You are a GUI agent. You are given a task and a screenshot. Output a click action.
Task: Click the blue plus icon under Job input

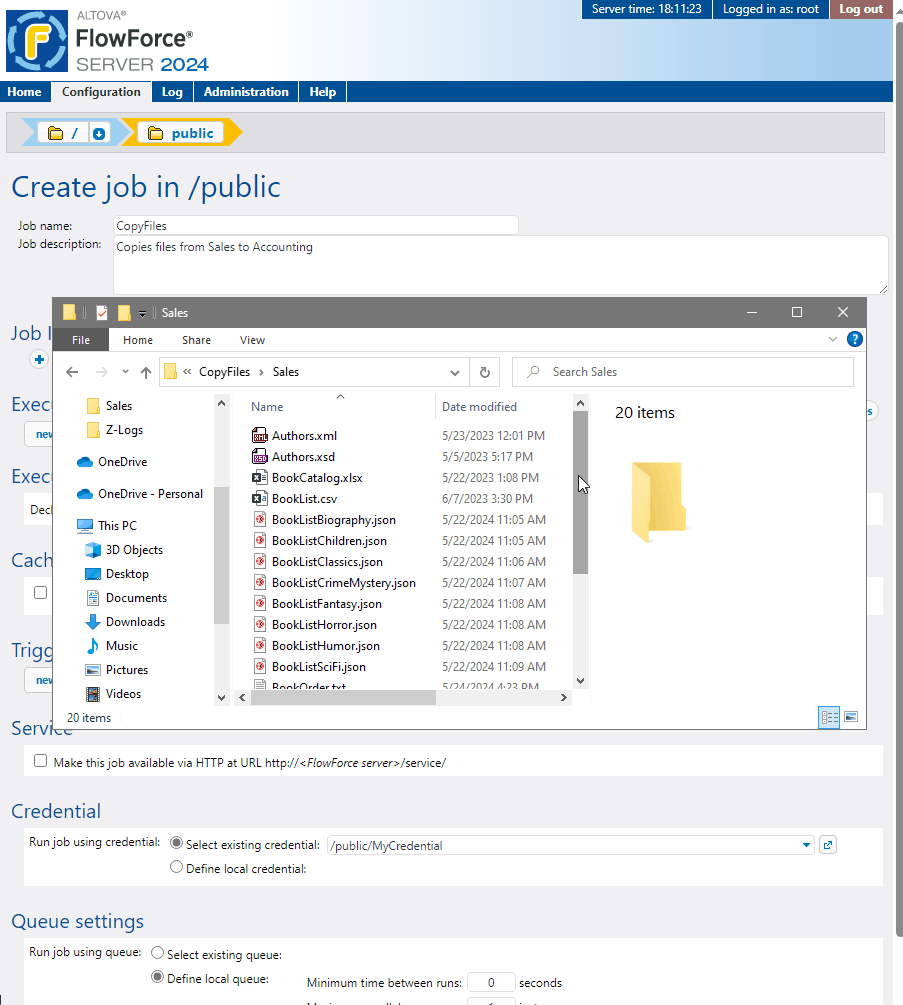39,360
